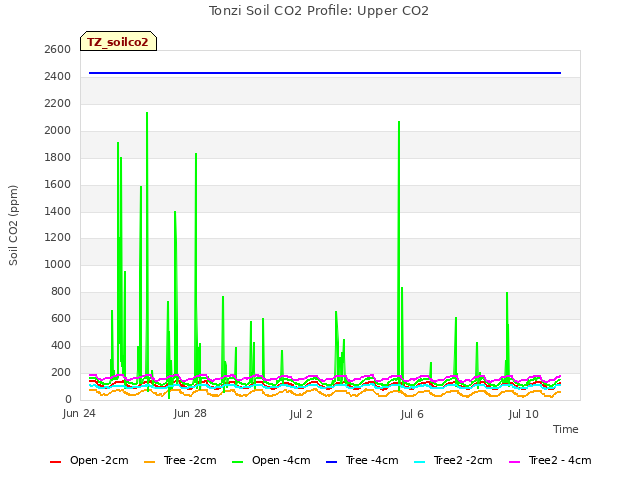Viewport: 640px width, 480px height.
Task: Click the red Open -2cm legend swatch
Action: point(55,462)
